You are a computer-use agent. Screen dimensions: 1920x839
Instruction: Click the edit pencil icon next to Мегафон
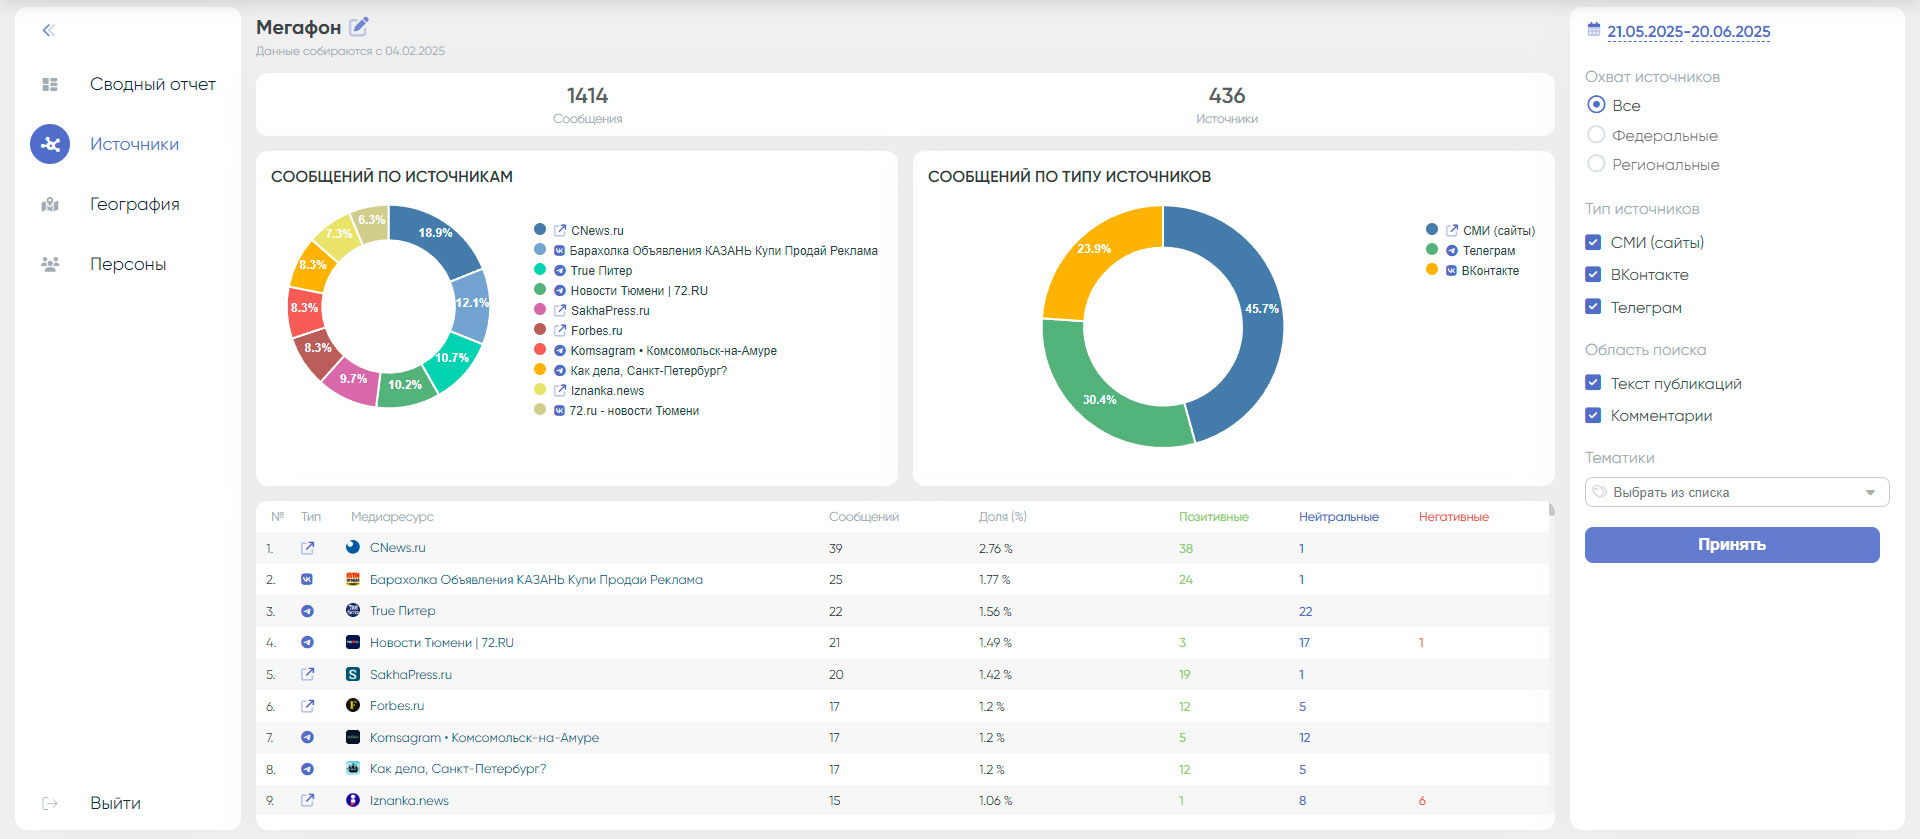pos(359,27)
